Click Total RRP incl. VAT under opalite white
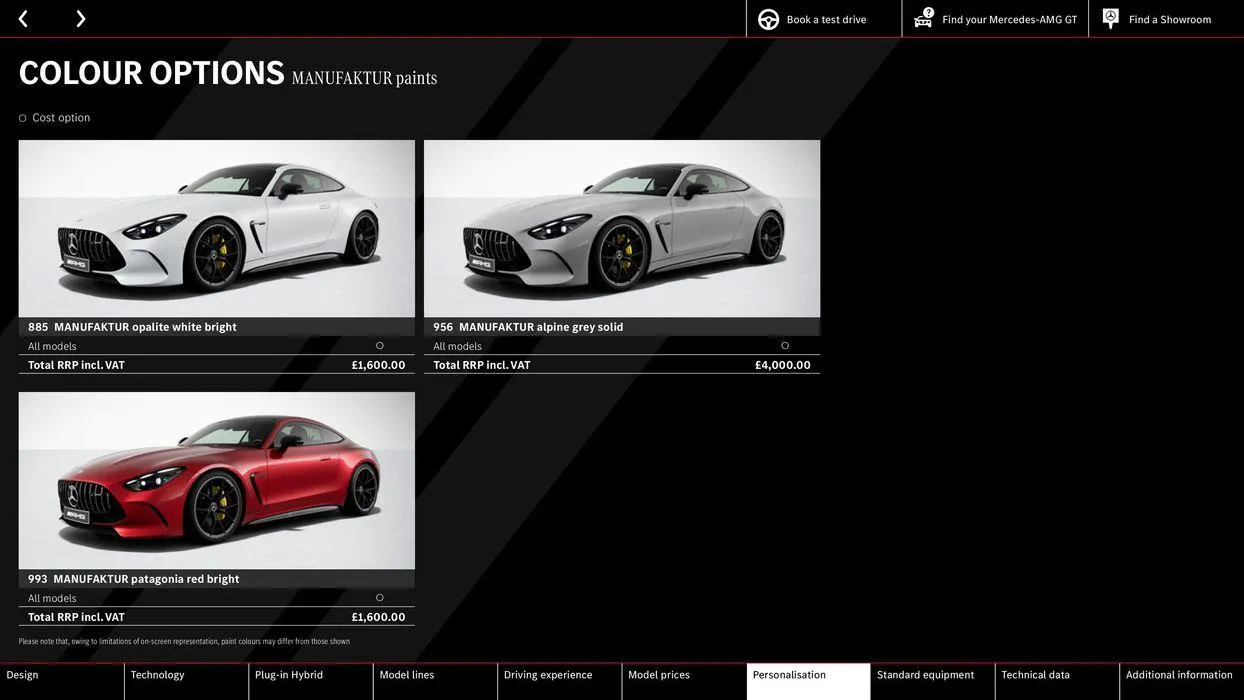This screenshot has width=1244, height=700. (76, 365)
